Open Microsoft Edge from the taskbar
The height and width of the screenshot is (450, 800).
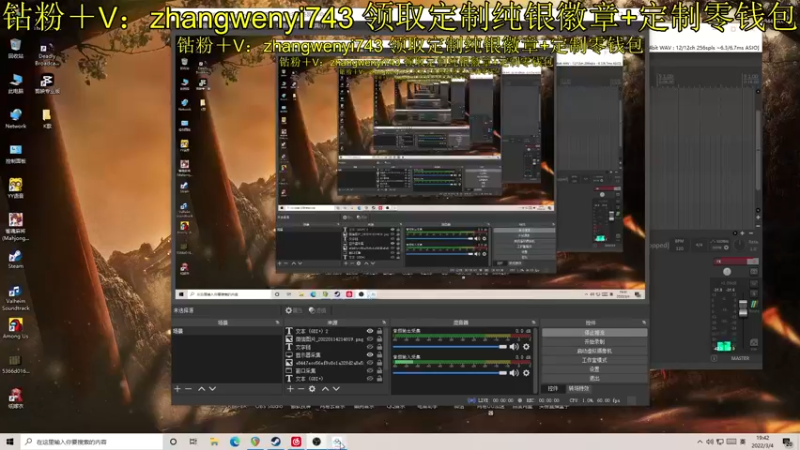pyautogui.click(x=235, y=442)
